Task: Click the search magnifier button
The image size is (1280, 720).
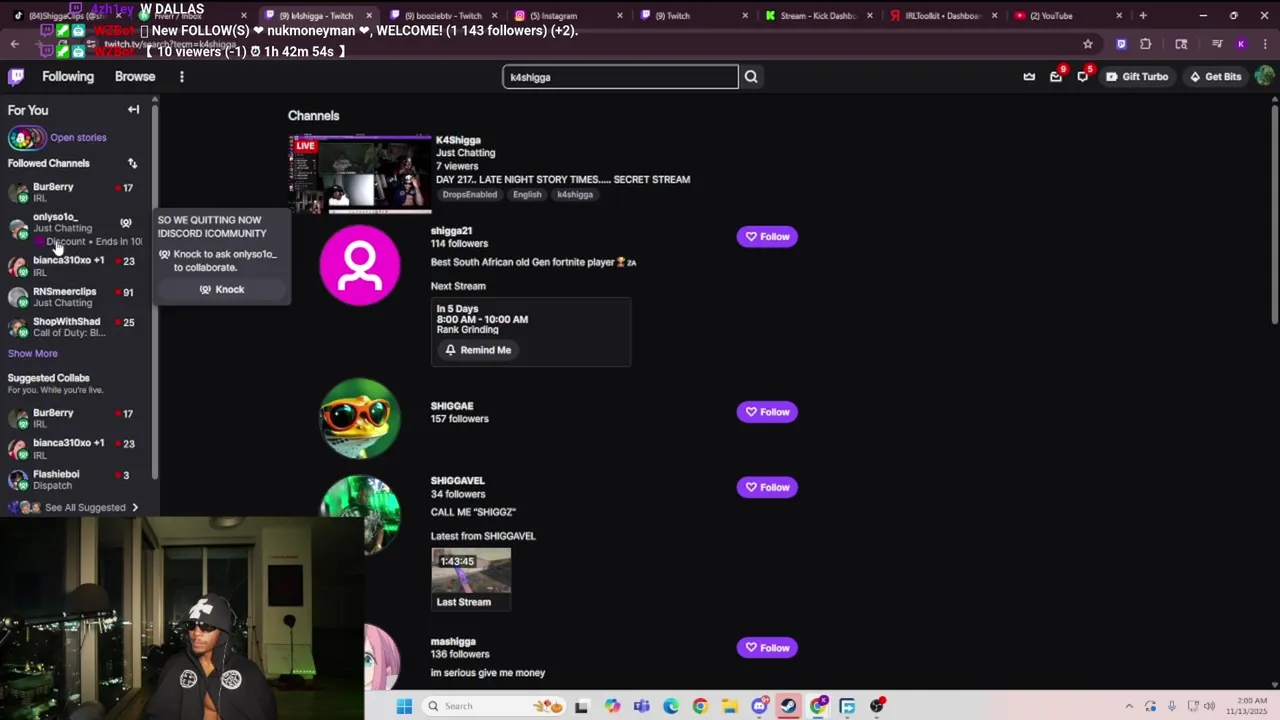Action: (x=751, y=77)
